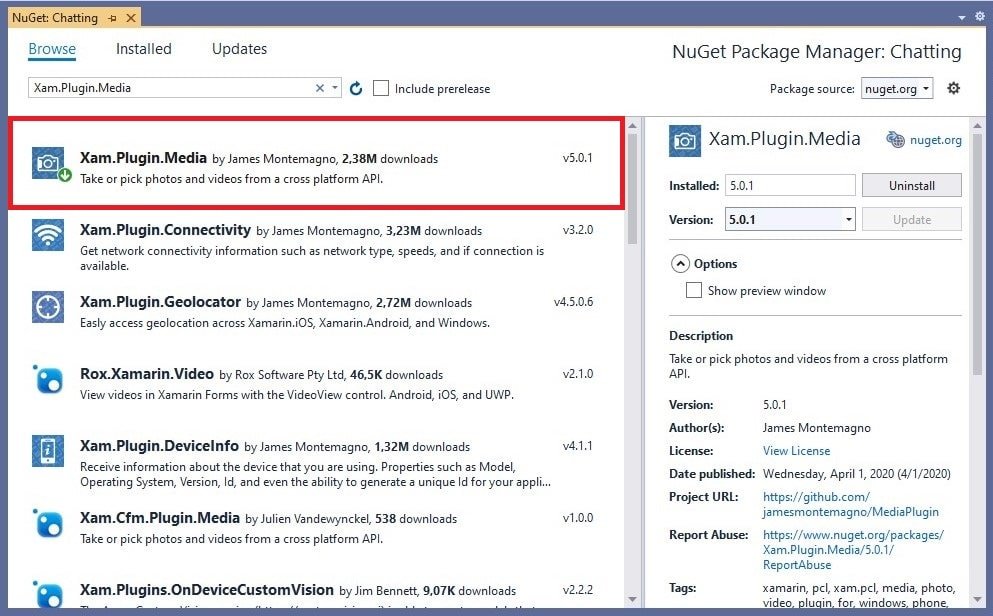The image size is (993, 616).
Task: Click the refresh search results icon
Action: click(x=356, y=89)
